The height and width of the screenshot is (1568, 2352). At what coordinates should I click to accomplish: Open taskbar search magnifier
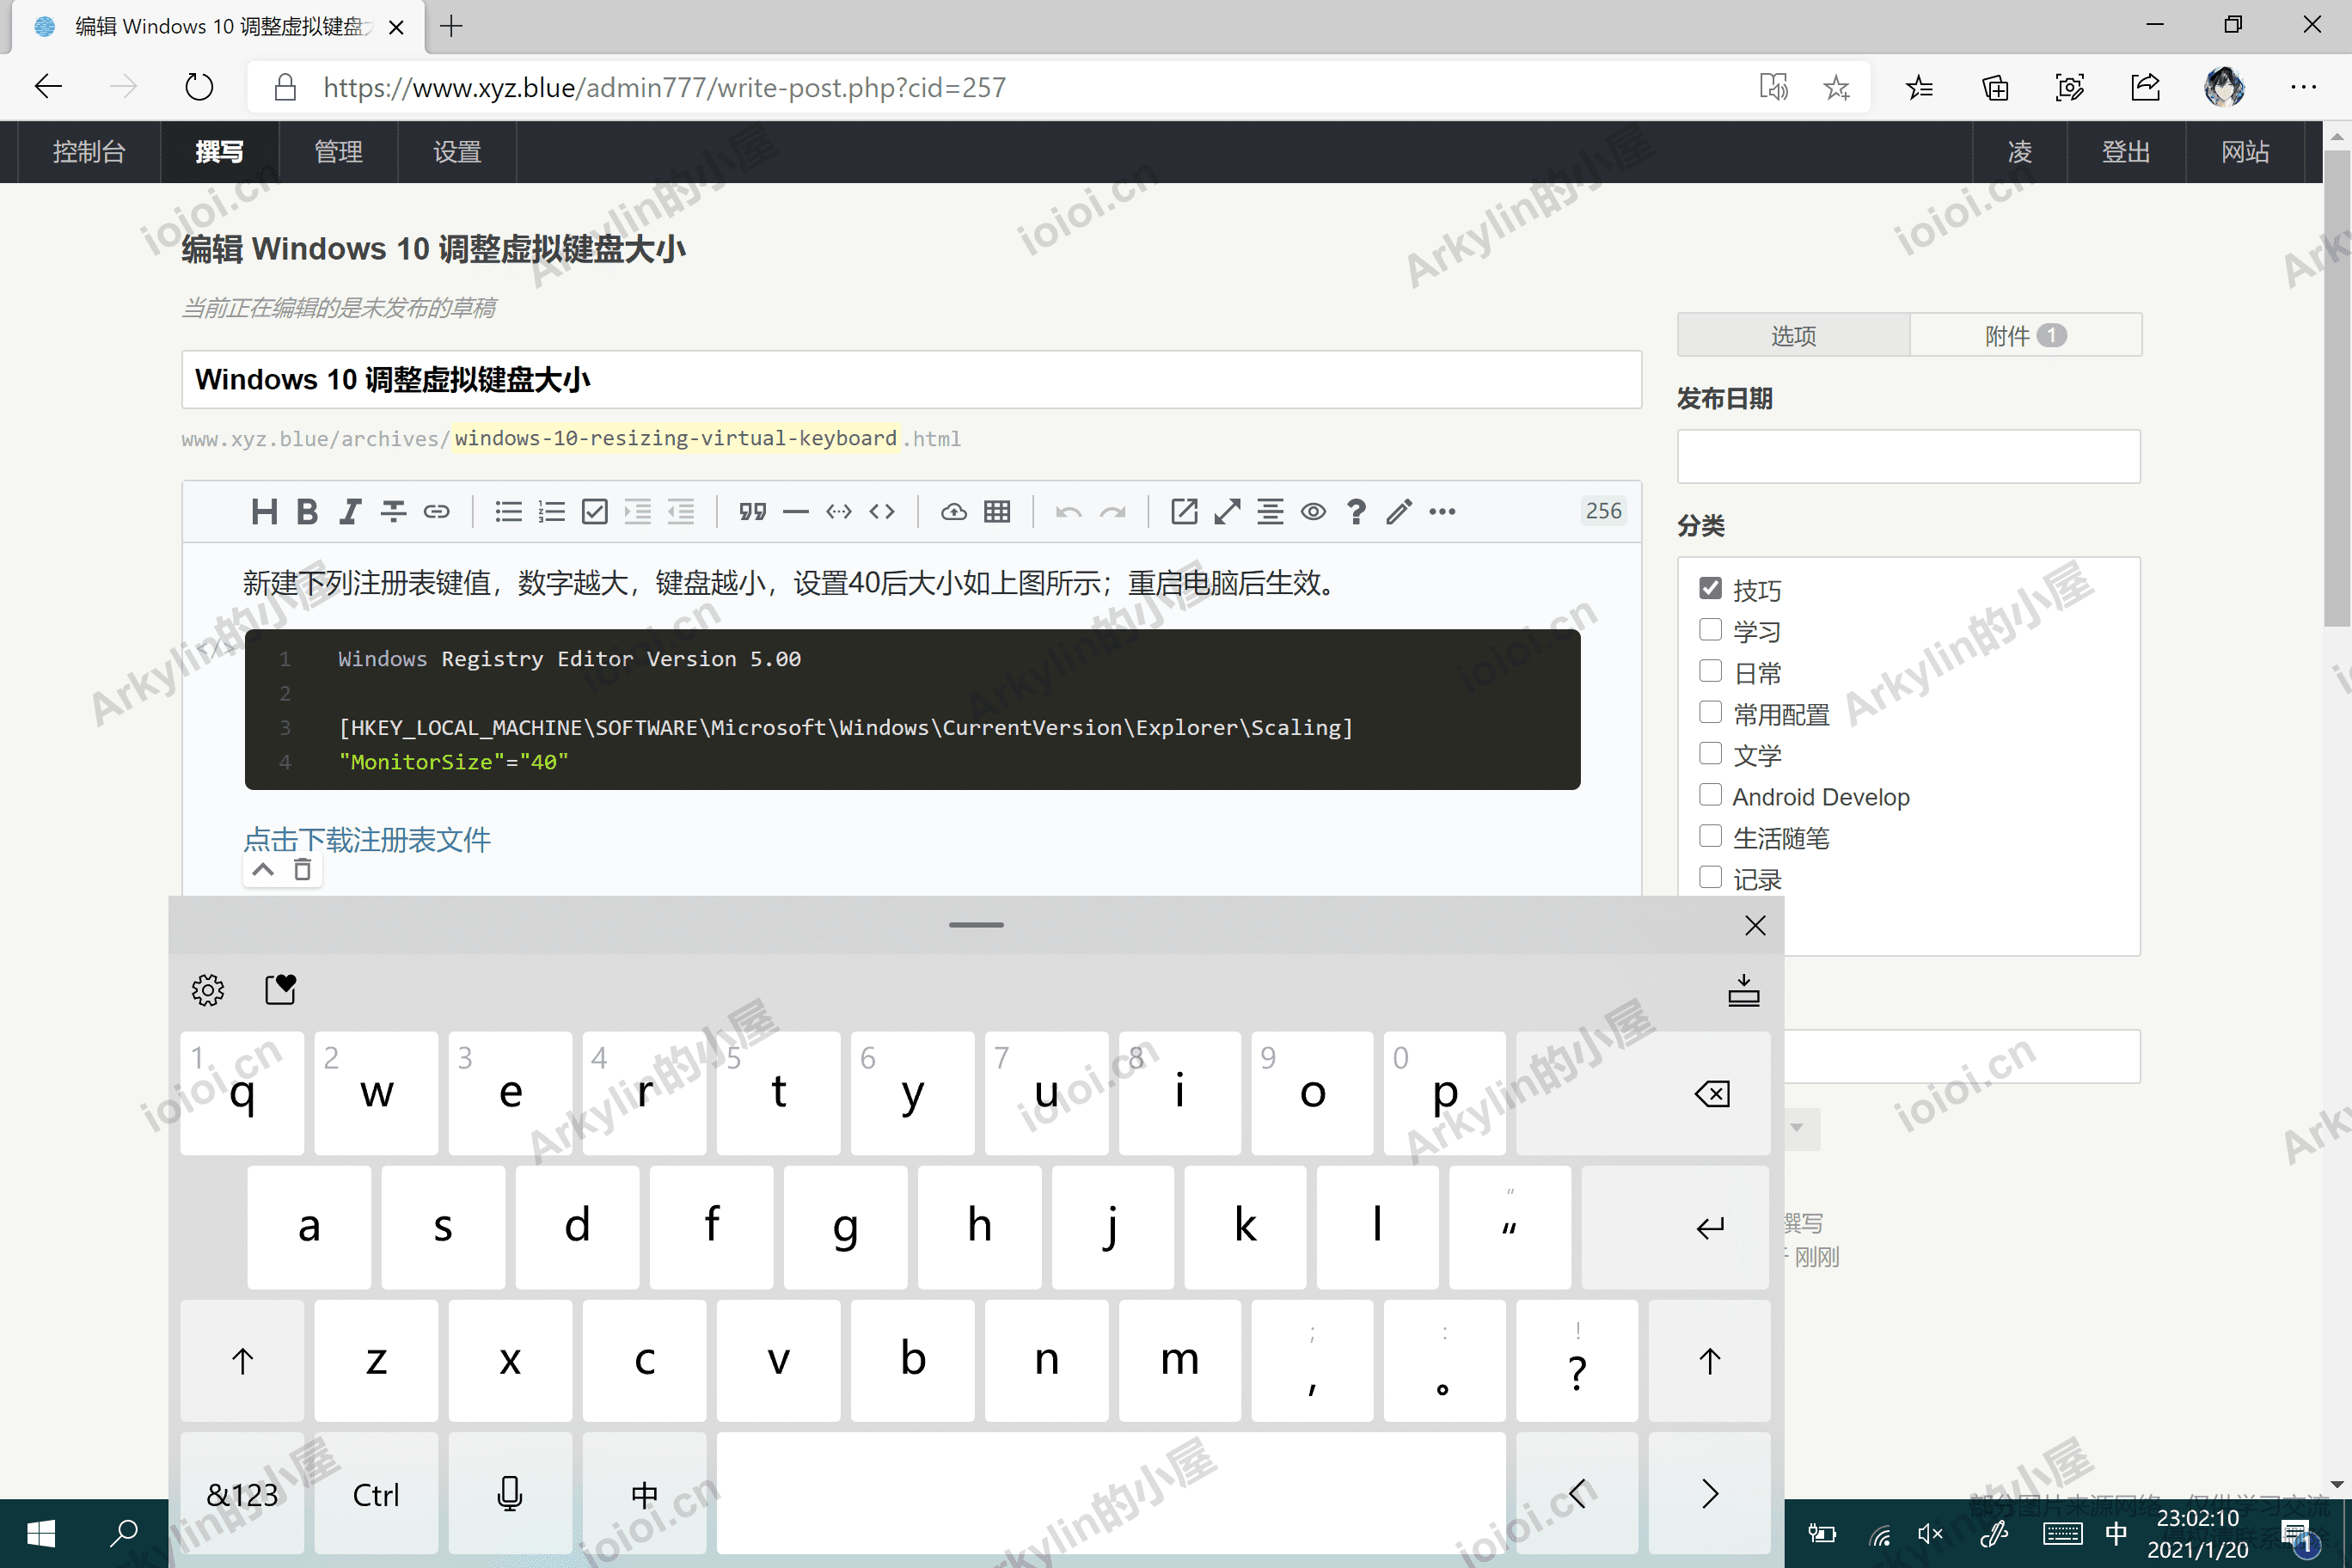[x=124, y=1533]
